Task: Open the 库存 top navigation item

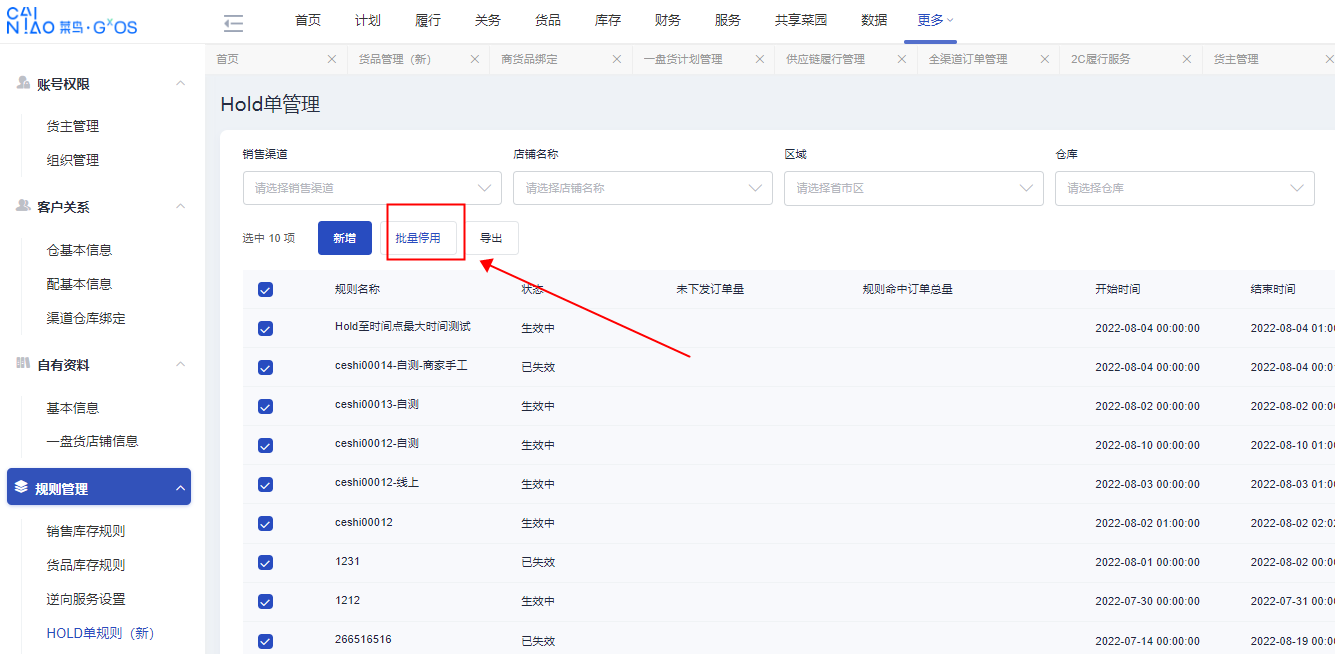Action: point(608,20)
